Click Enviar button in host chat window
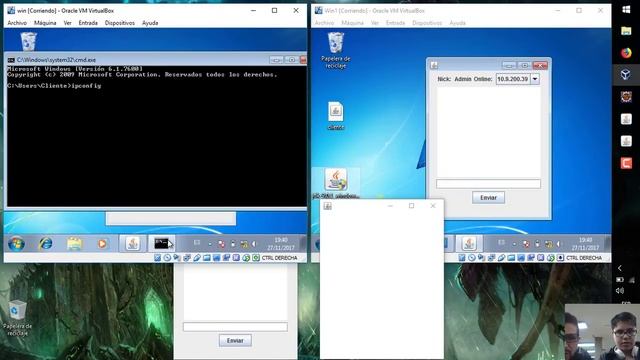The image size is (640, 360). [235, 340]
